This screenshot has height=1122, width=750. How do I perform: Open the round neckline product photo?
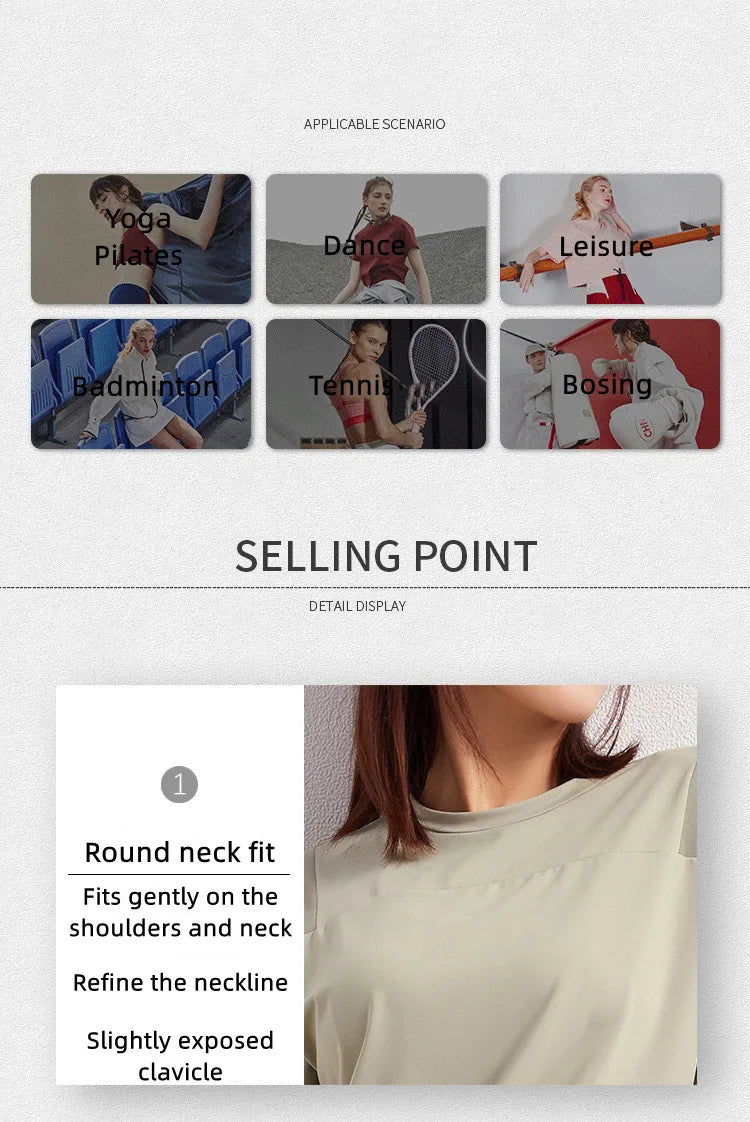click(x=500, y=885)
